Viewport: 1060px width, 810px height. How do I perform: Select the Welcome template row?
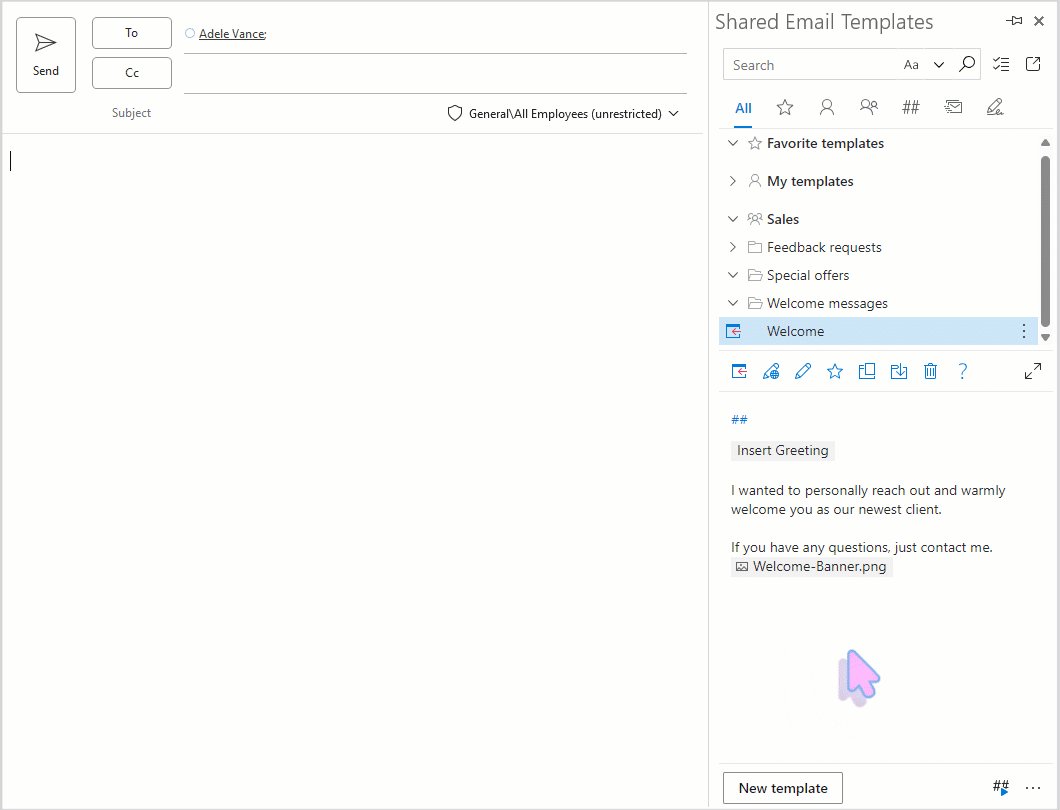pos(878,331)
